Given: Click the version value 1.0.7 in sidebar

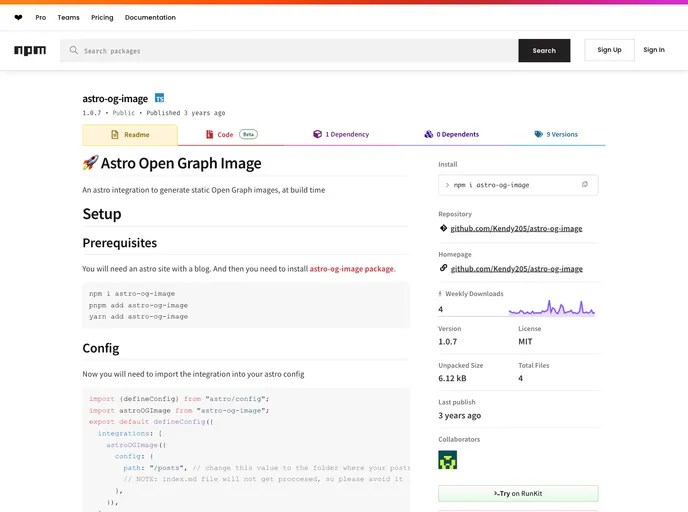Looking at the screenshot, I should coord(448,342).
